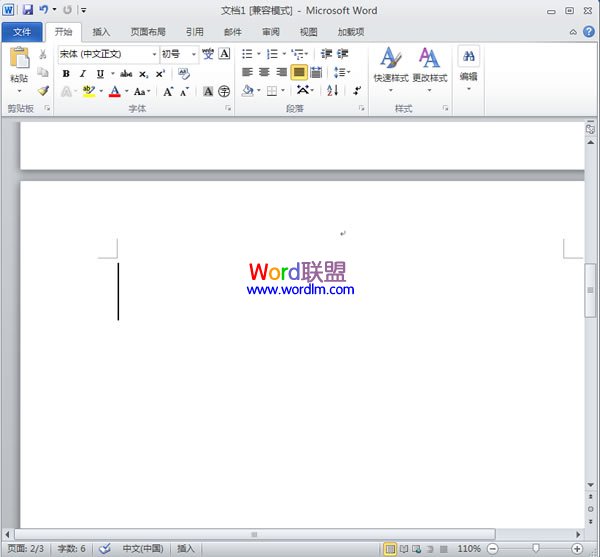
Task: Apply red font color
Action: pos(114,91)
